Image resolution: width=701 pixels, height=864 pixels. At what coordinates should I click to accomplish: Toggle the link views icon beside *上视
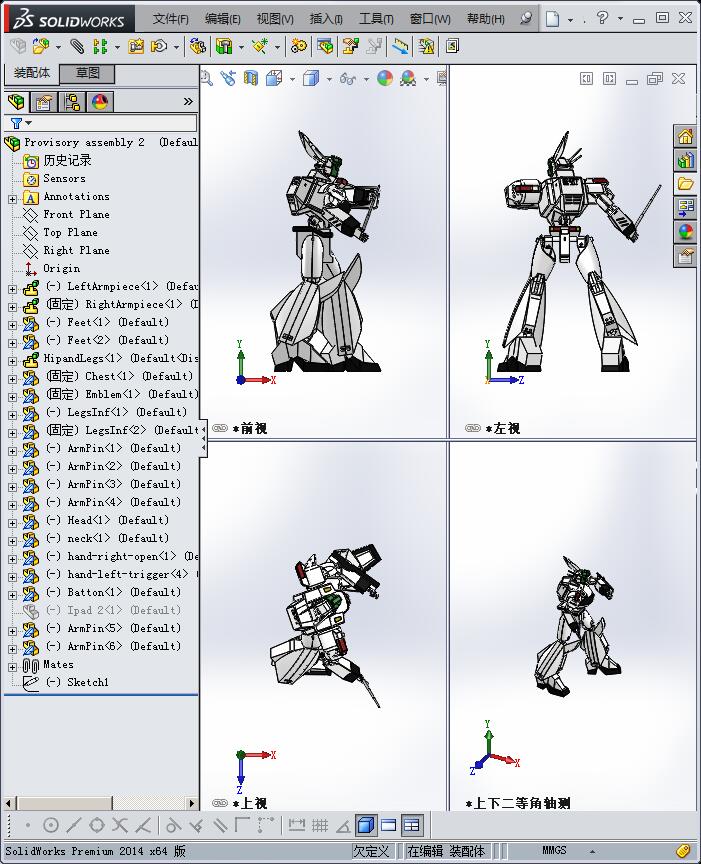click(220, 803)
